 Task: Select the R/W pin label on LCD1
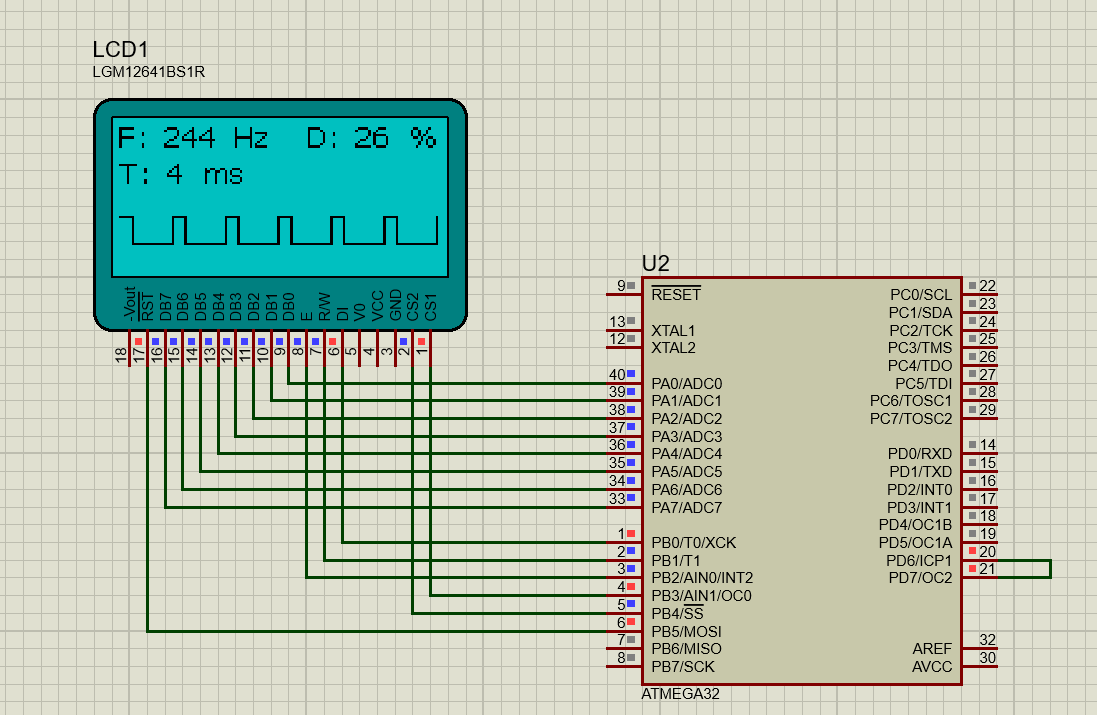tap(324, 307)
